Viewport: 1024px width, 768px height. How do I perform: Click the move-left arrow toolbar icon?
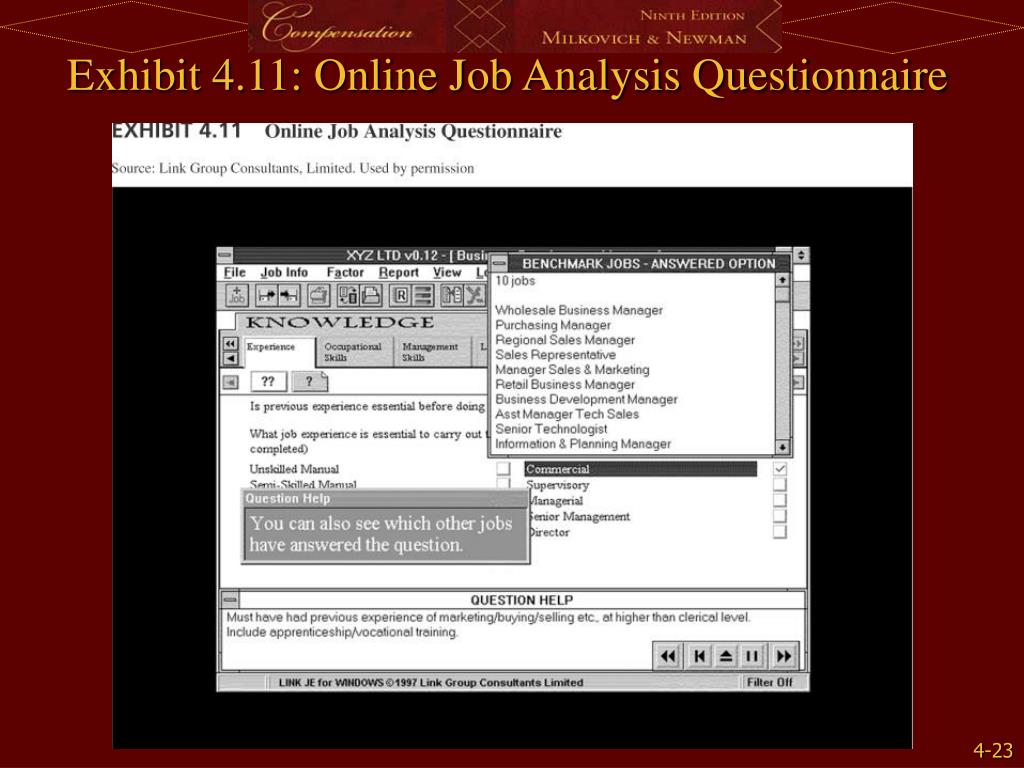(289, 296)
